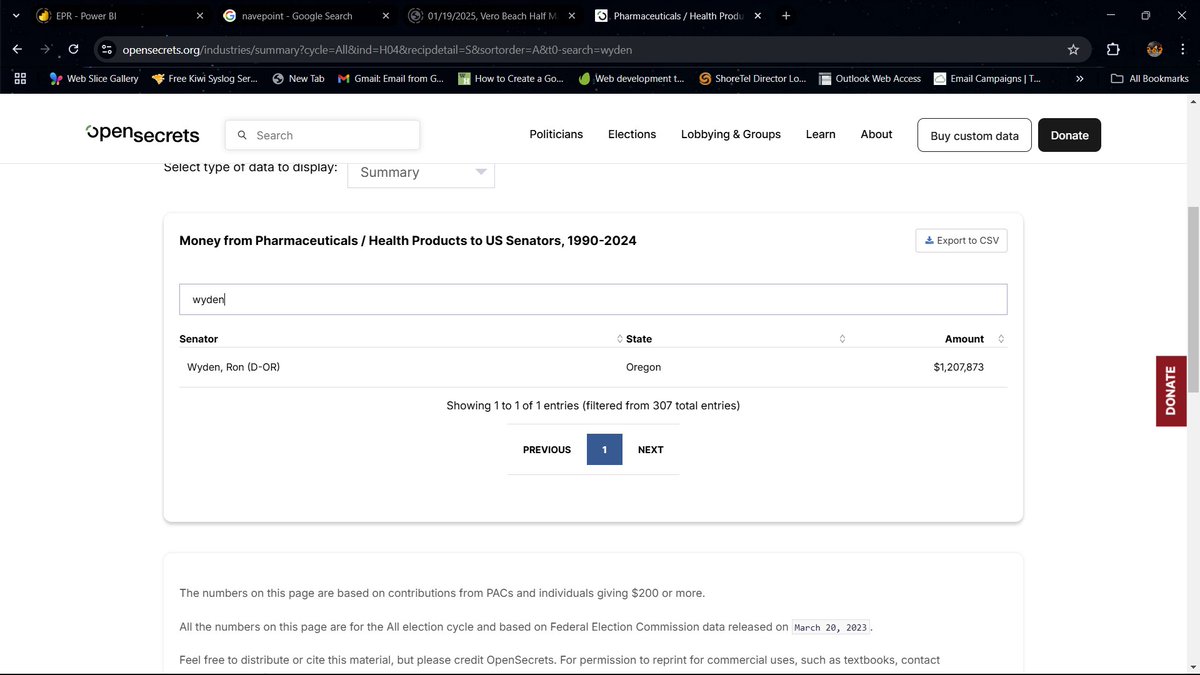Open the Summary data type dropdown
Viewport: 1200px width, 675px height.
click(x=421, y=172)
